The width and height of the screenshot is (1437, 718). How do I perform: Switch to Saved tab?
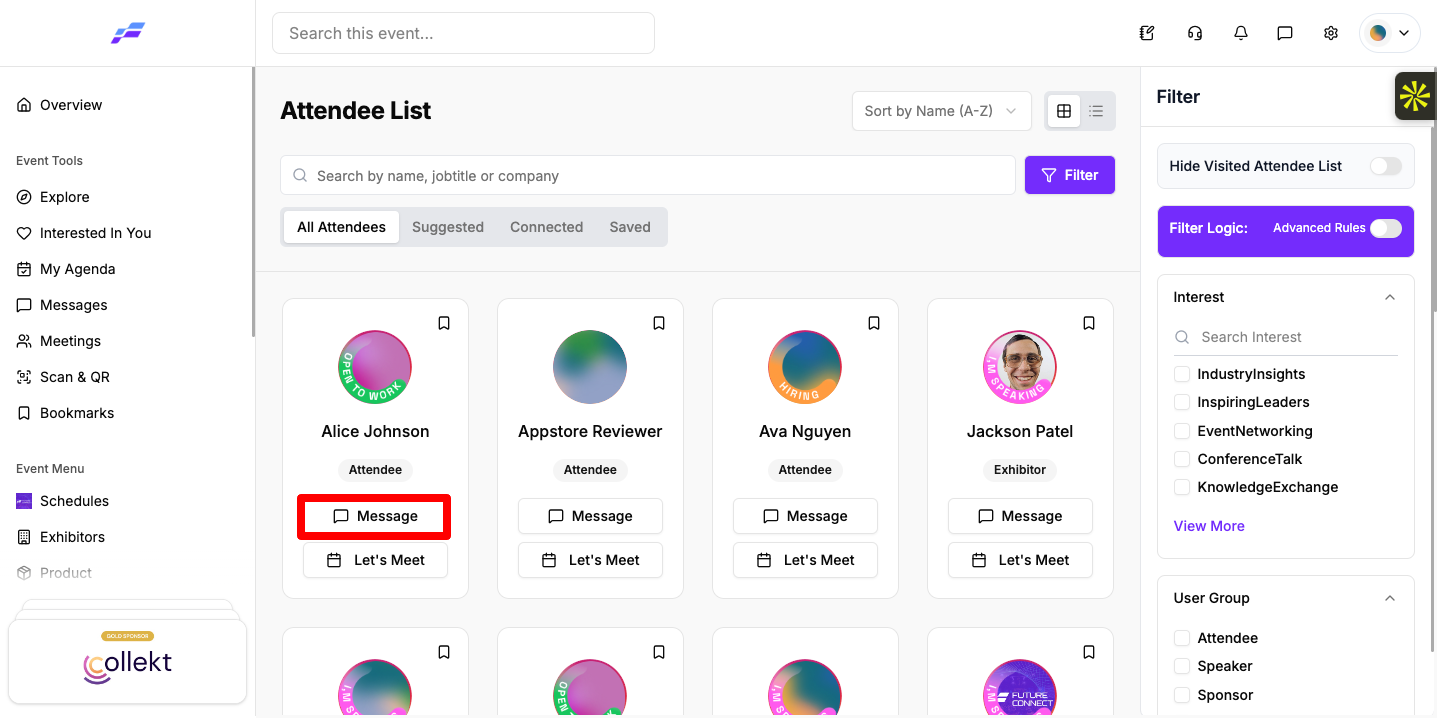630,227
